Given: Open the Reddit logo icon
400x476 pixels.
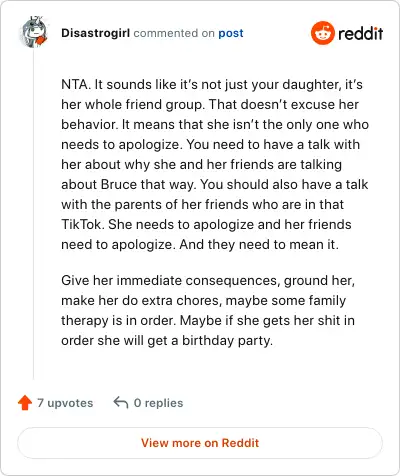Looking at the screenshot, I should (x=322, y=33).
